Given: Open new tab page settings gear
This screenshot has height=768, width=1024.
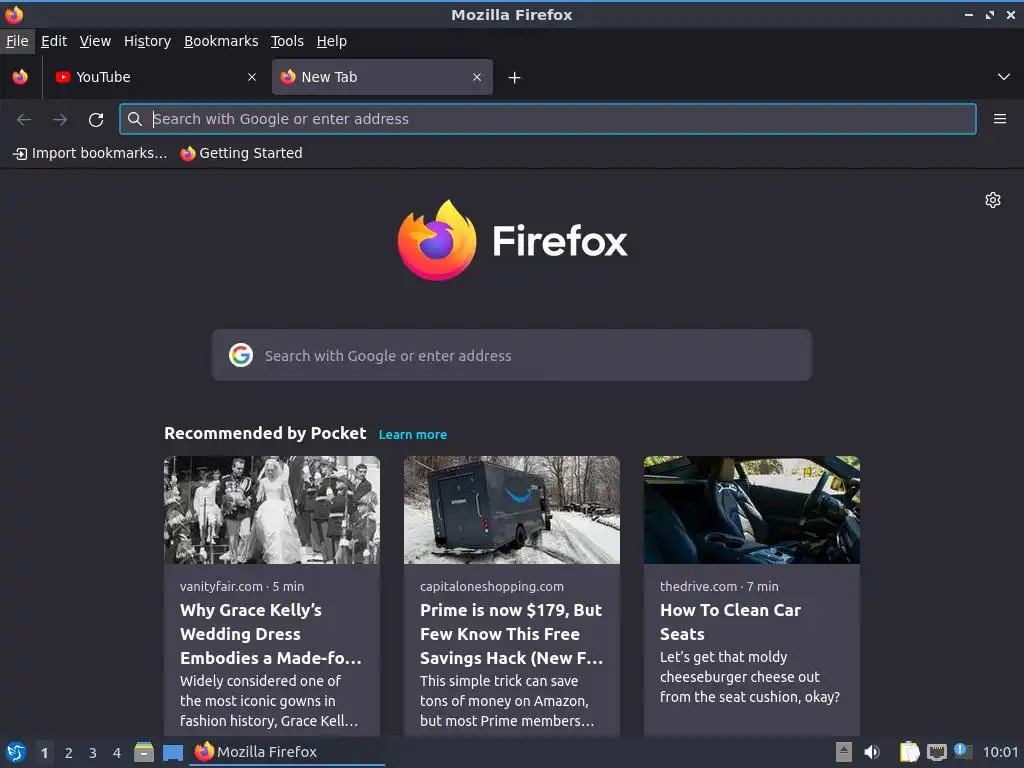Looking at the screenshot, I should 993,200.
